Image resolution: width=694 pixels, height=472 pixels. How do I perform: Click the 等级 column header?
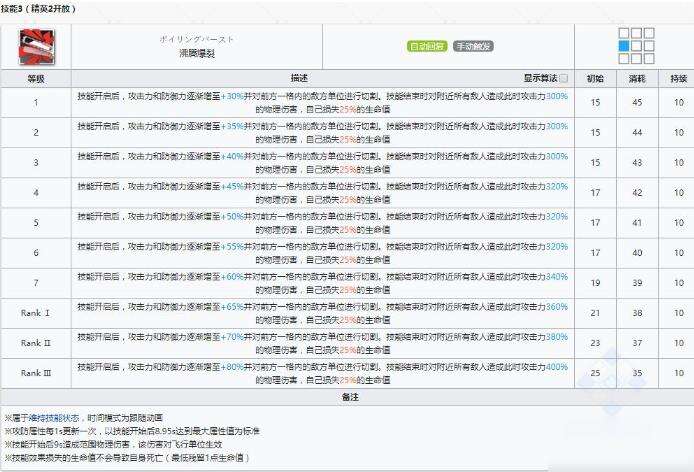pyautogui.click(x=36, y=79)
